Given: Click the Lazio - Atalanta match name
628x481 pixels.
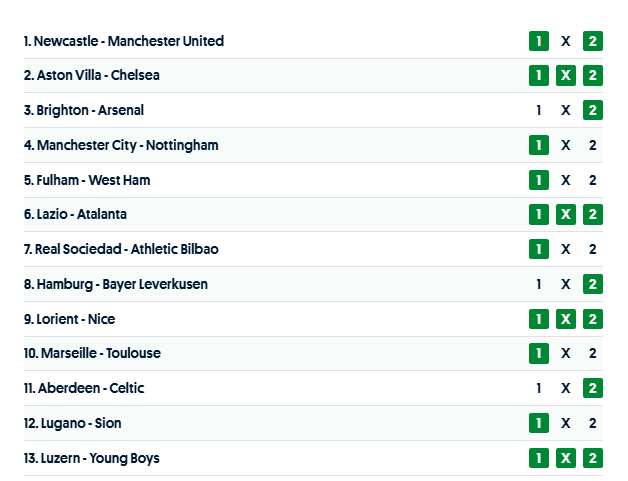Looking at the screenshot, I should click(x=75, y=214).
